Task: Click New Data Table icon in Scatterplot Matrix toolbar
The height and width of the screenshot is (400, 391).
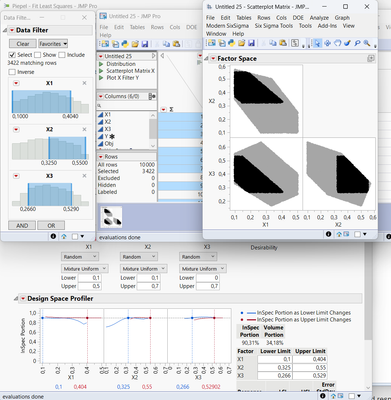Action: pyautogui.click(x=211, y=43)
